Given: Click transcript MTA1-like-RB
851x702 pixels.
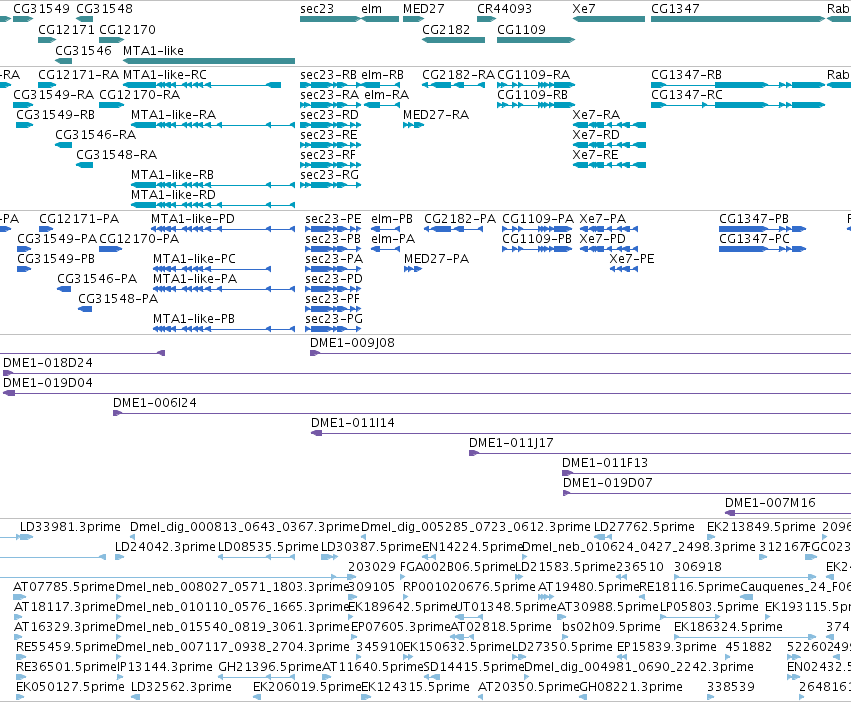Looking at the screenshot, I should point(213,185).
